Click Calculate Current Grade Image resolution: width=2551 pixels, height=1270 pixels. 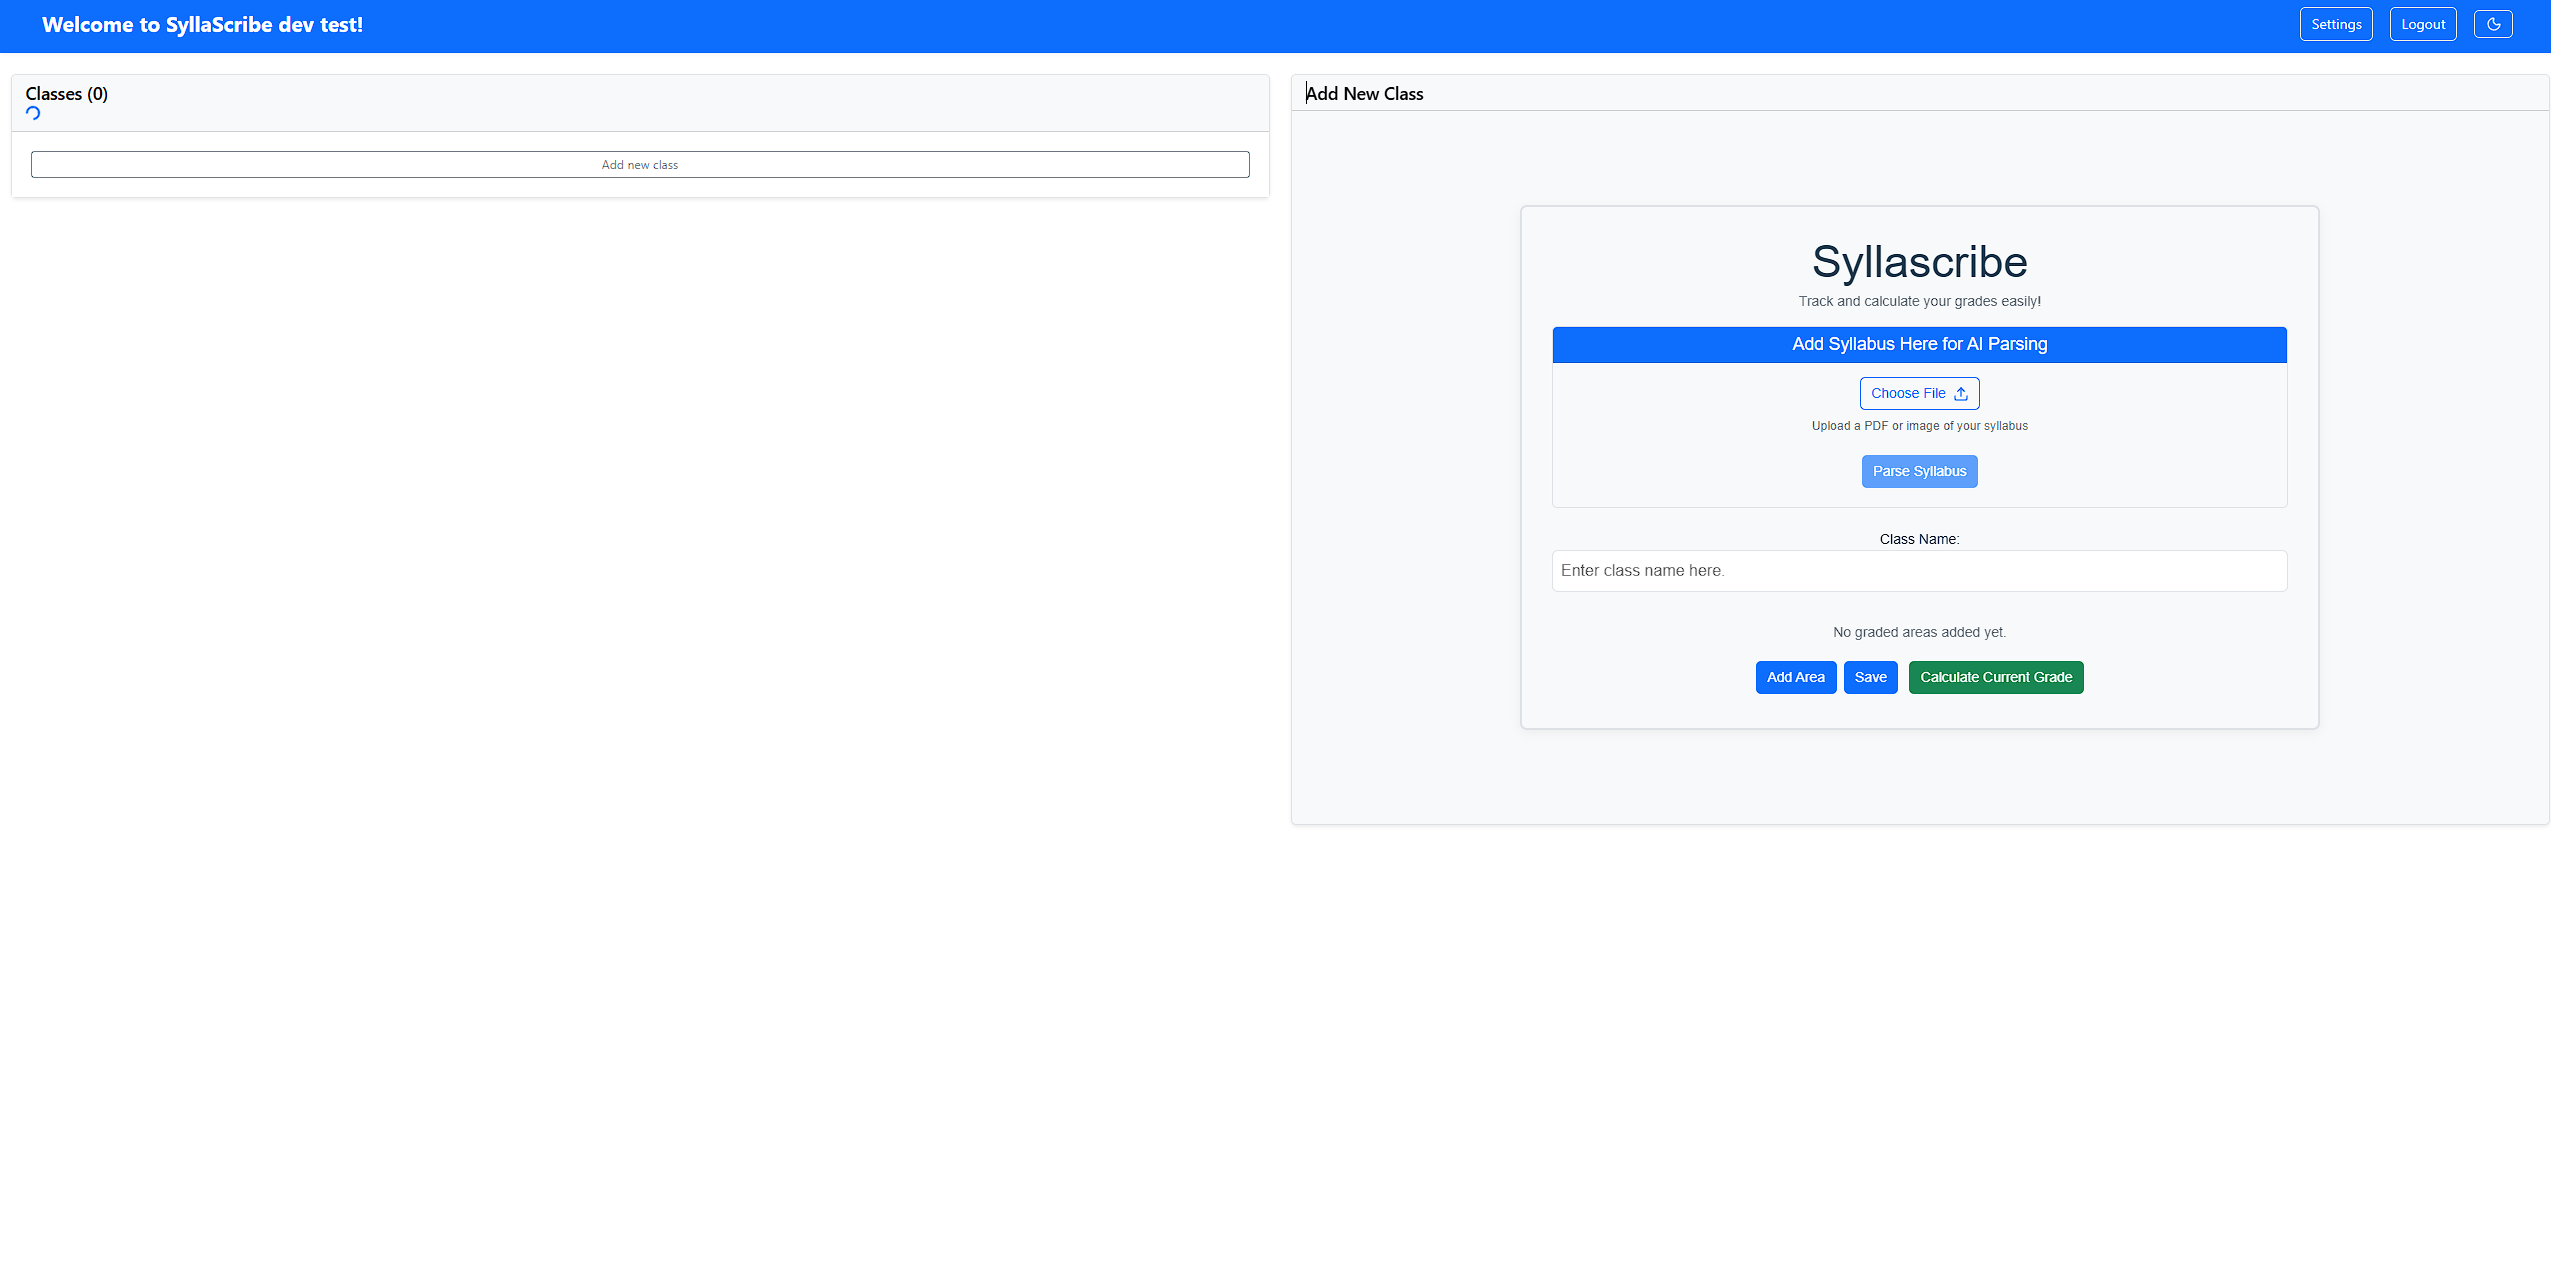coord(1995,677)
